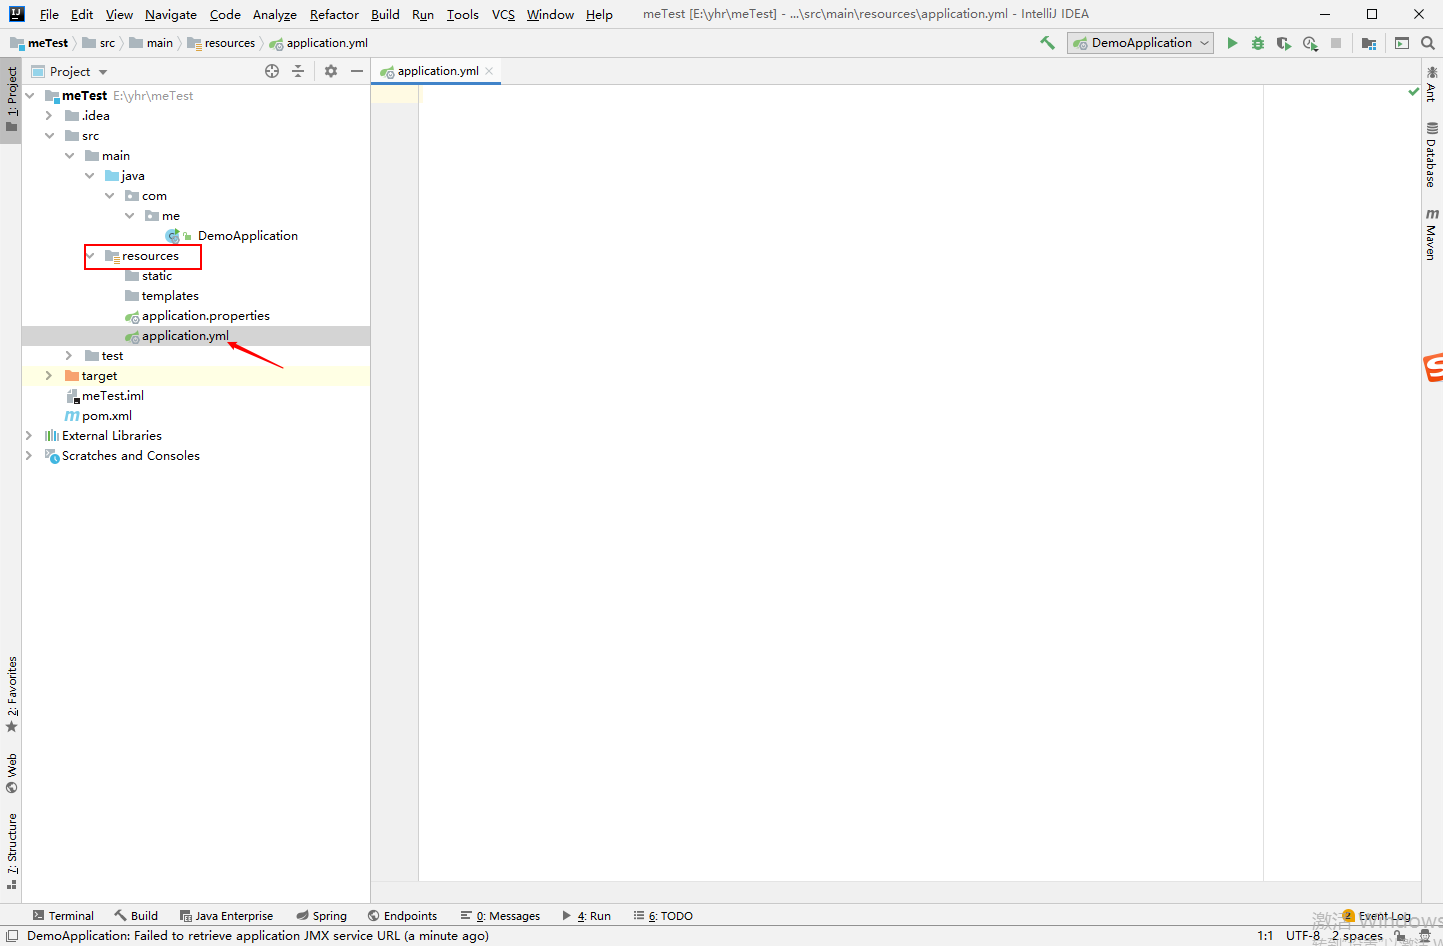Open the Analyze menu
The image size is (1443, 946).
click(x=275, y=14)
